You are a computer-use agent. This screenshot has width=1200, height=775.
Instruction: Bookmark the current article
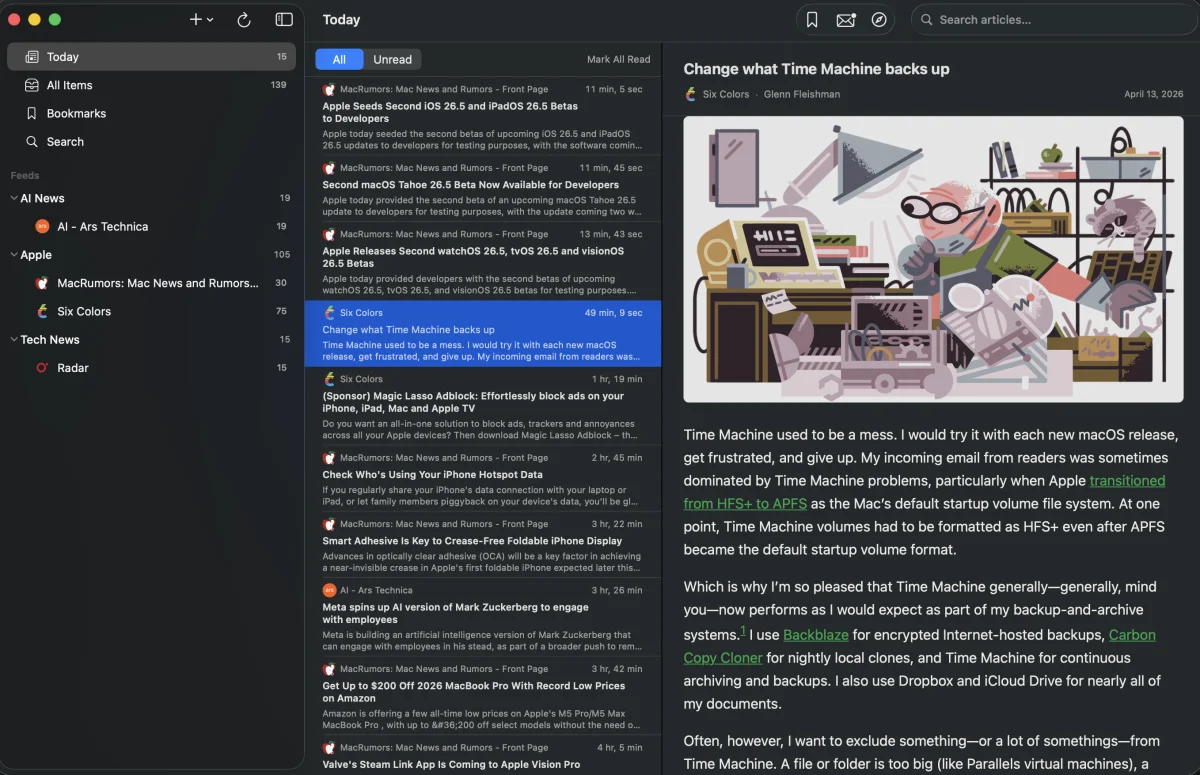812,19
